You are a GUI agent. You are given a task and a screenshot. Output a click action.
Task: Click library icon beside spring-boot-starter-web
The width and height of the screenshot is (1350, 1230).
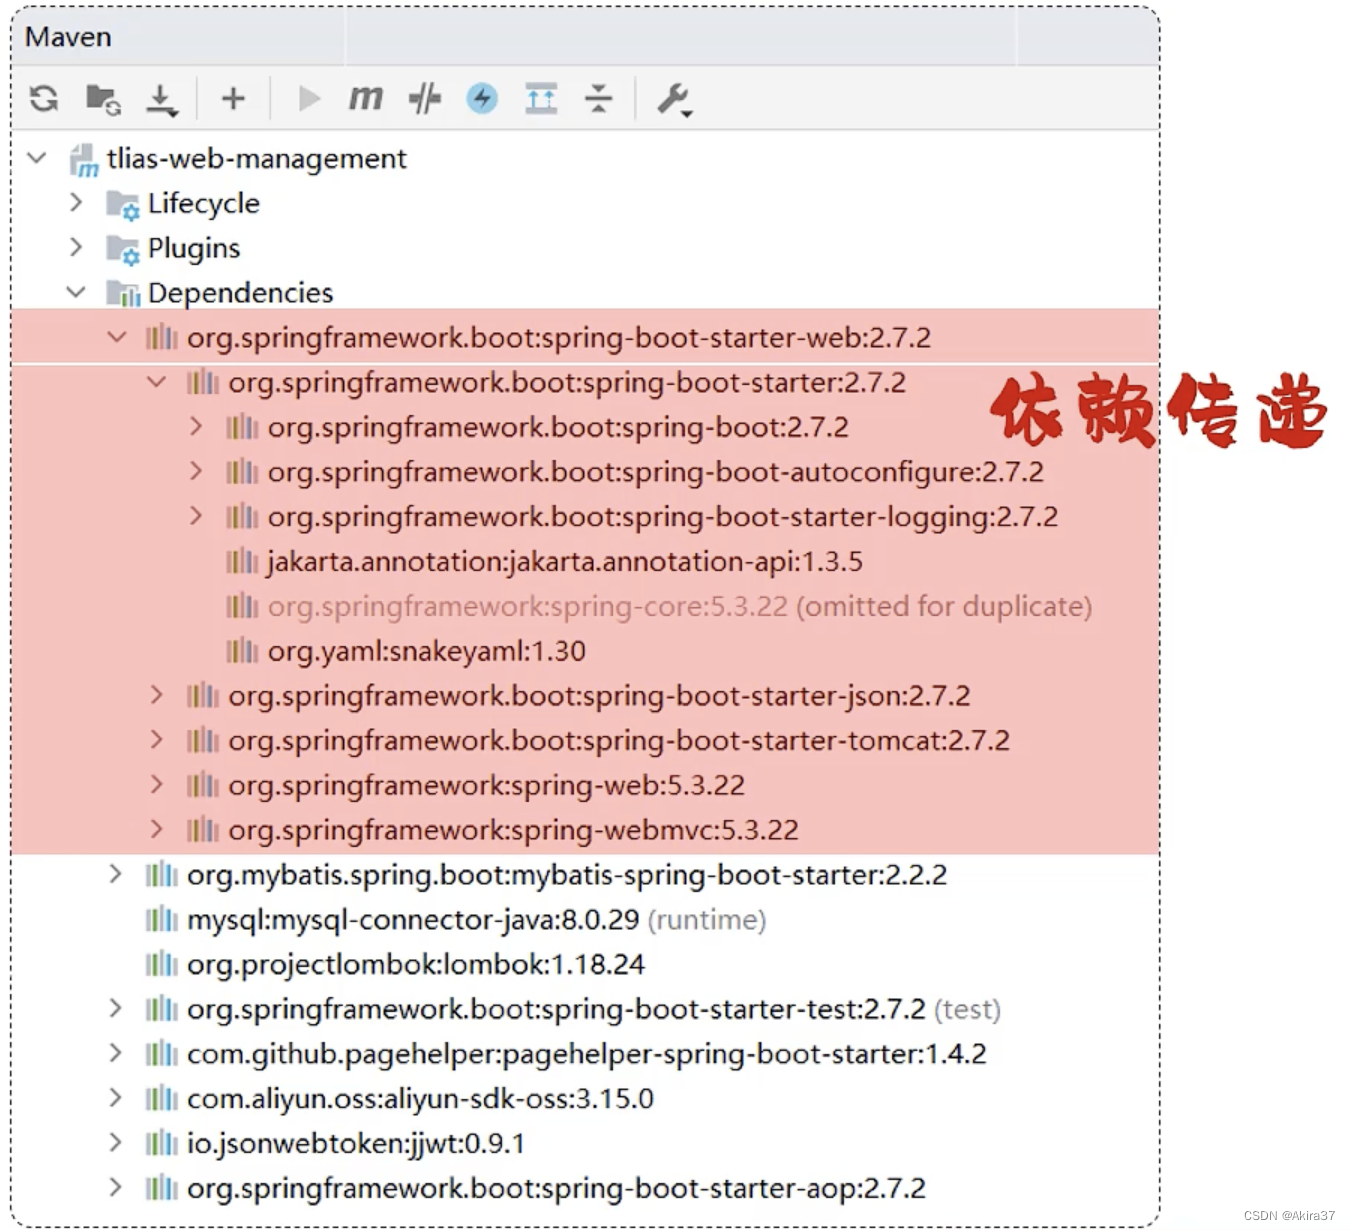tap(161, 337)
